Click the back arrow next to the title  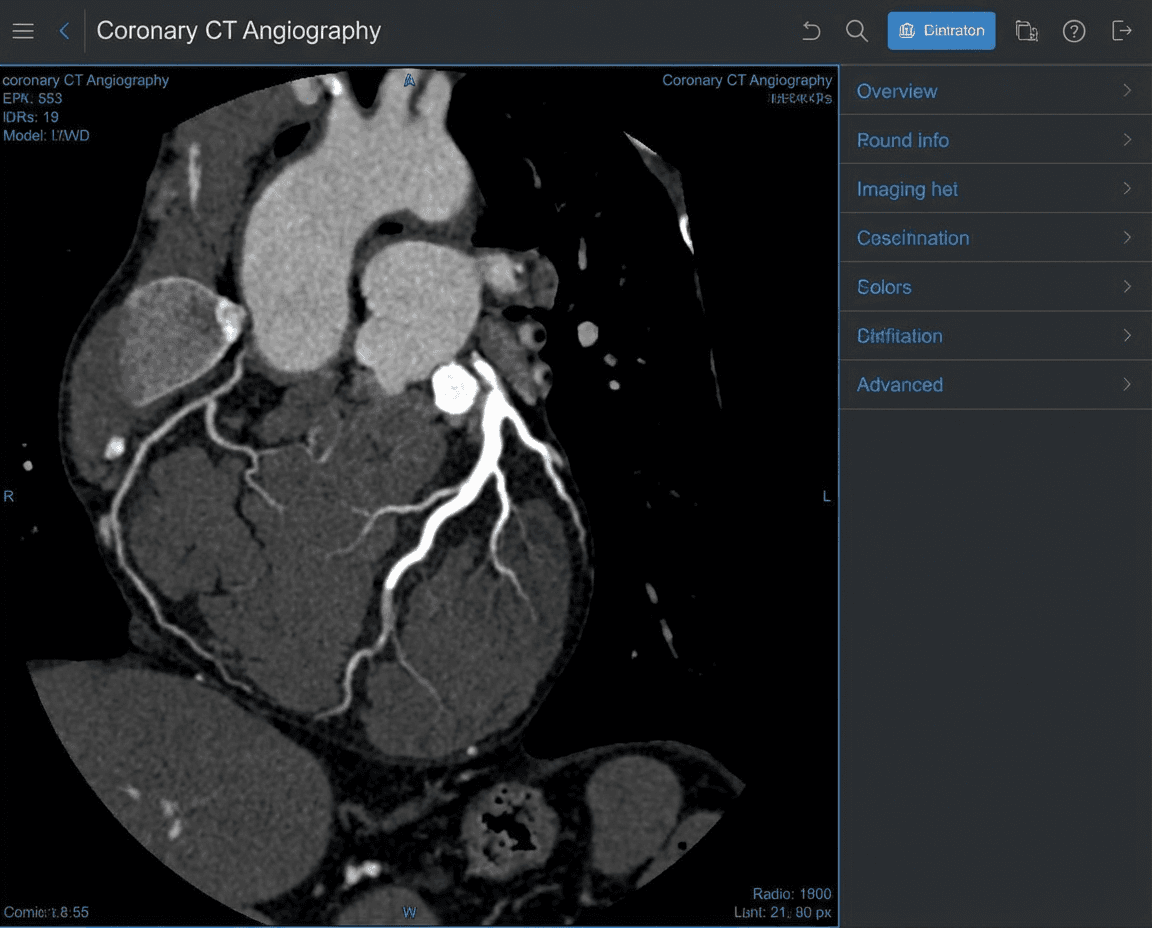62,30
